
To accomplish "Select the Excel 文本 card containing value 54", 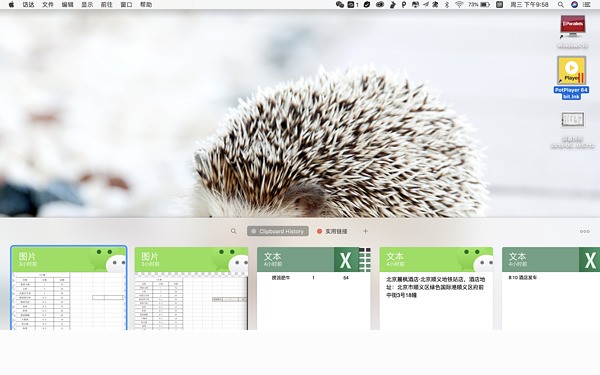I will 314,289.
